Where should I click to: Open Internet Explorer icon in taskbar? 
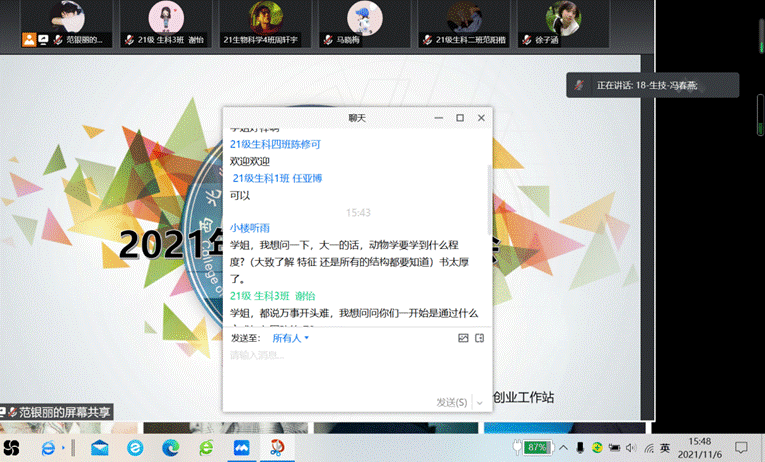click(x=47, y=447)
